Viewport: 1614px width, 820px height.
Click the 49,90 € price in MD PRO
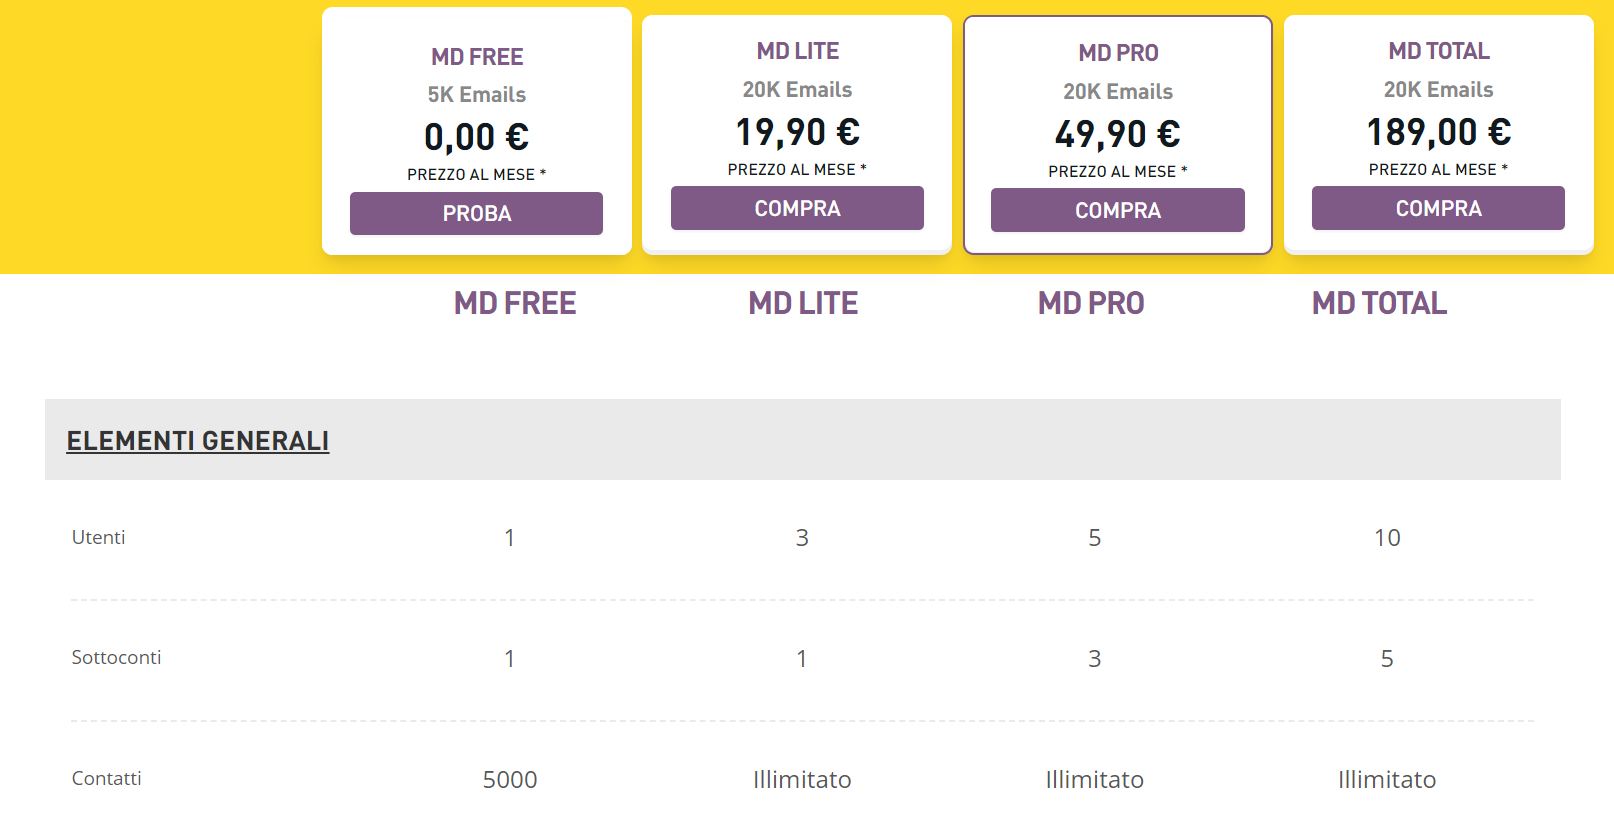[x=1118, y=134]
